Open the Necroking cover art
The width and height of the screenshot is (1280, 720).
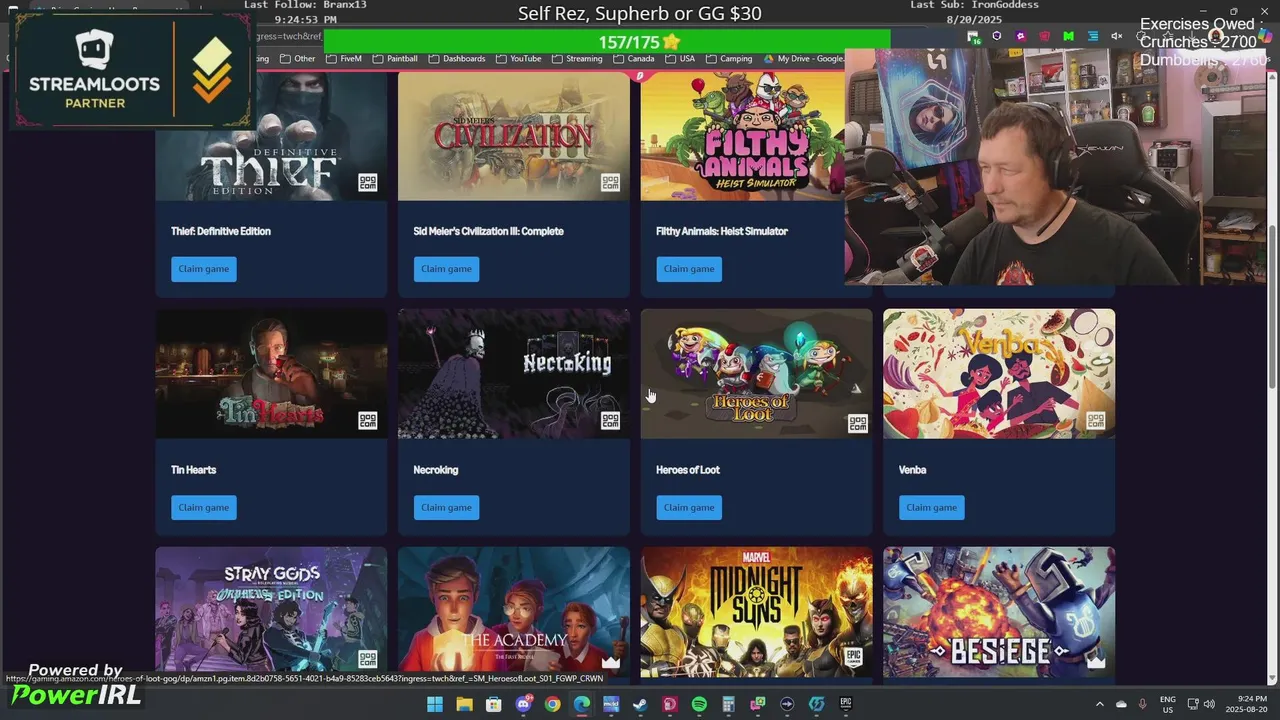click(x=514, y=374)
